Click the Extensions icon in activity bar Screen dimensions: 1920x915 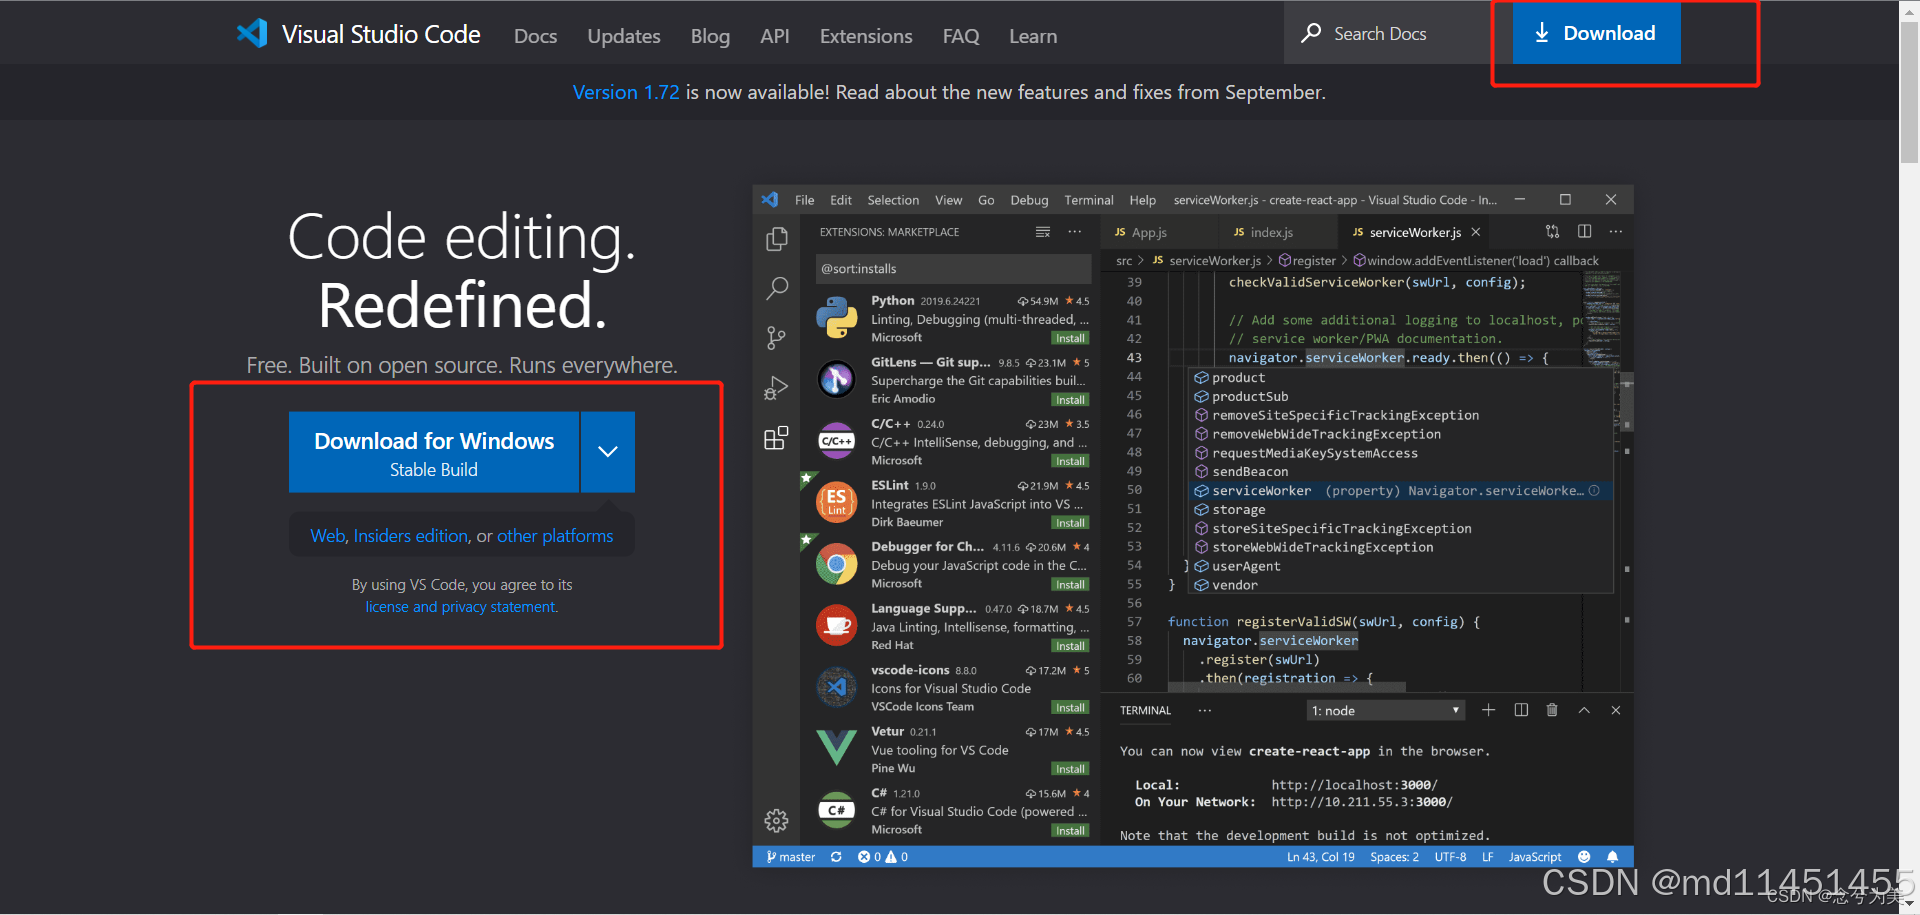tap(776, 438)
